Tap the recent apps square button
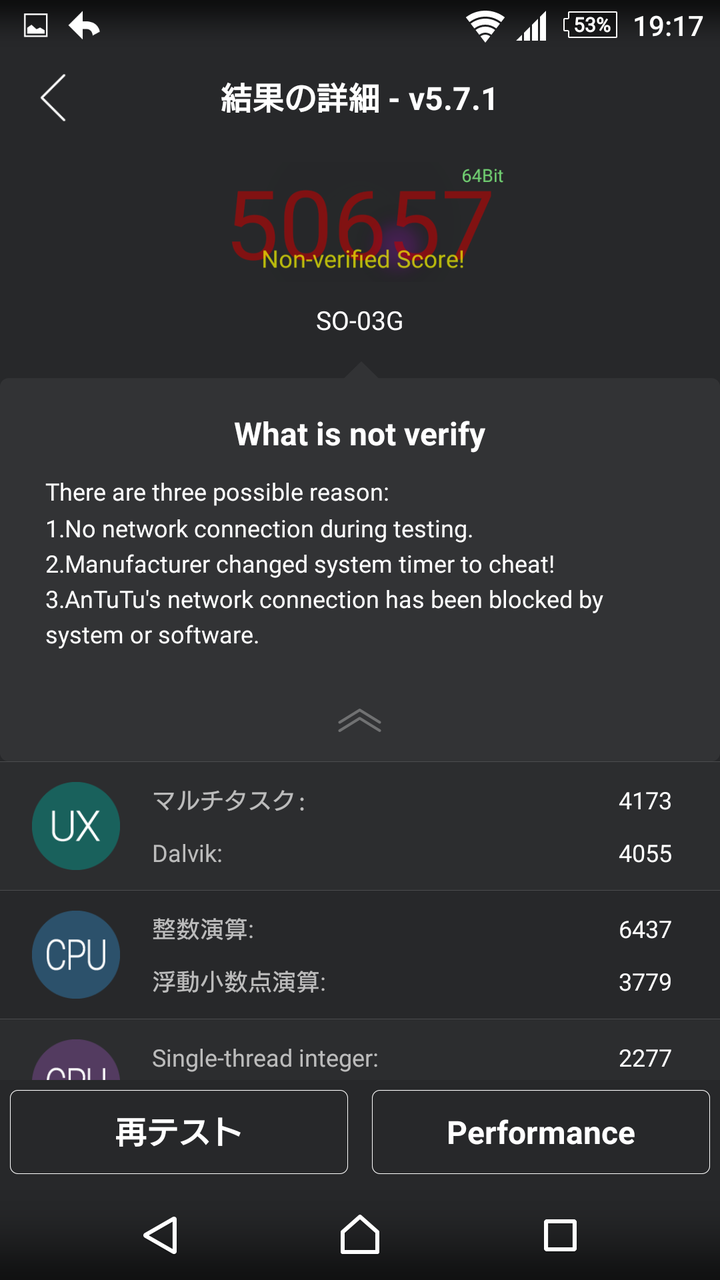 point(560,1235)
